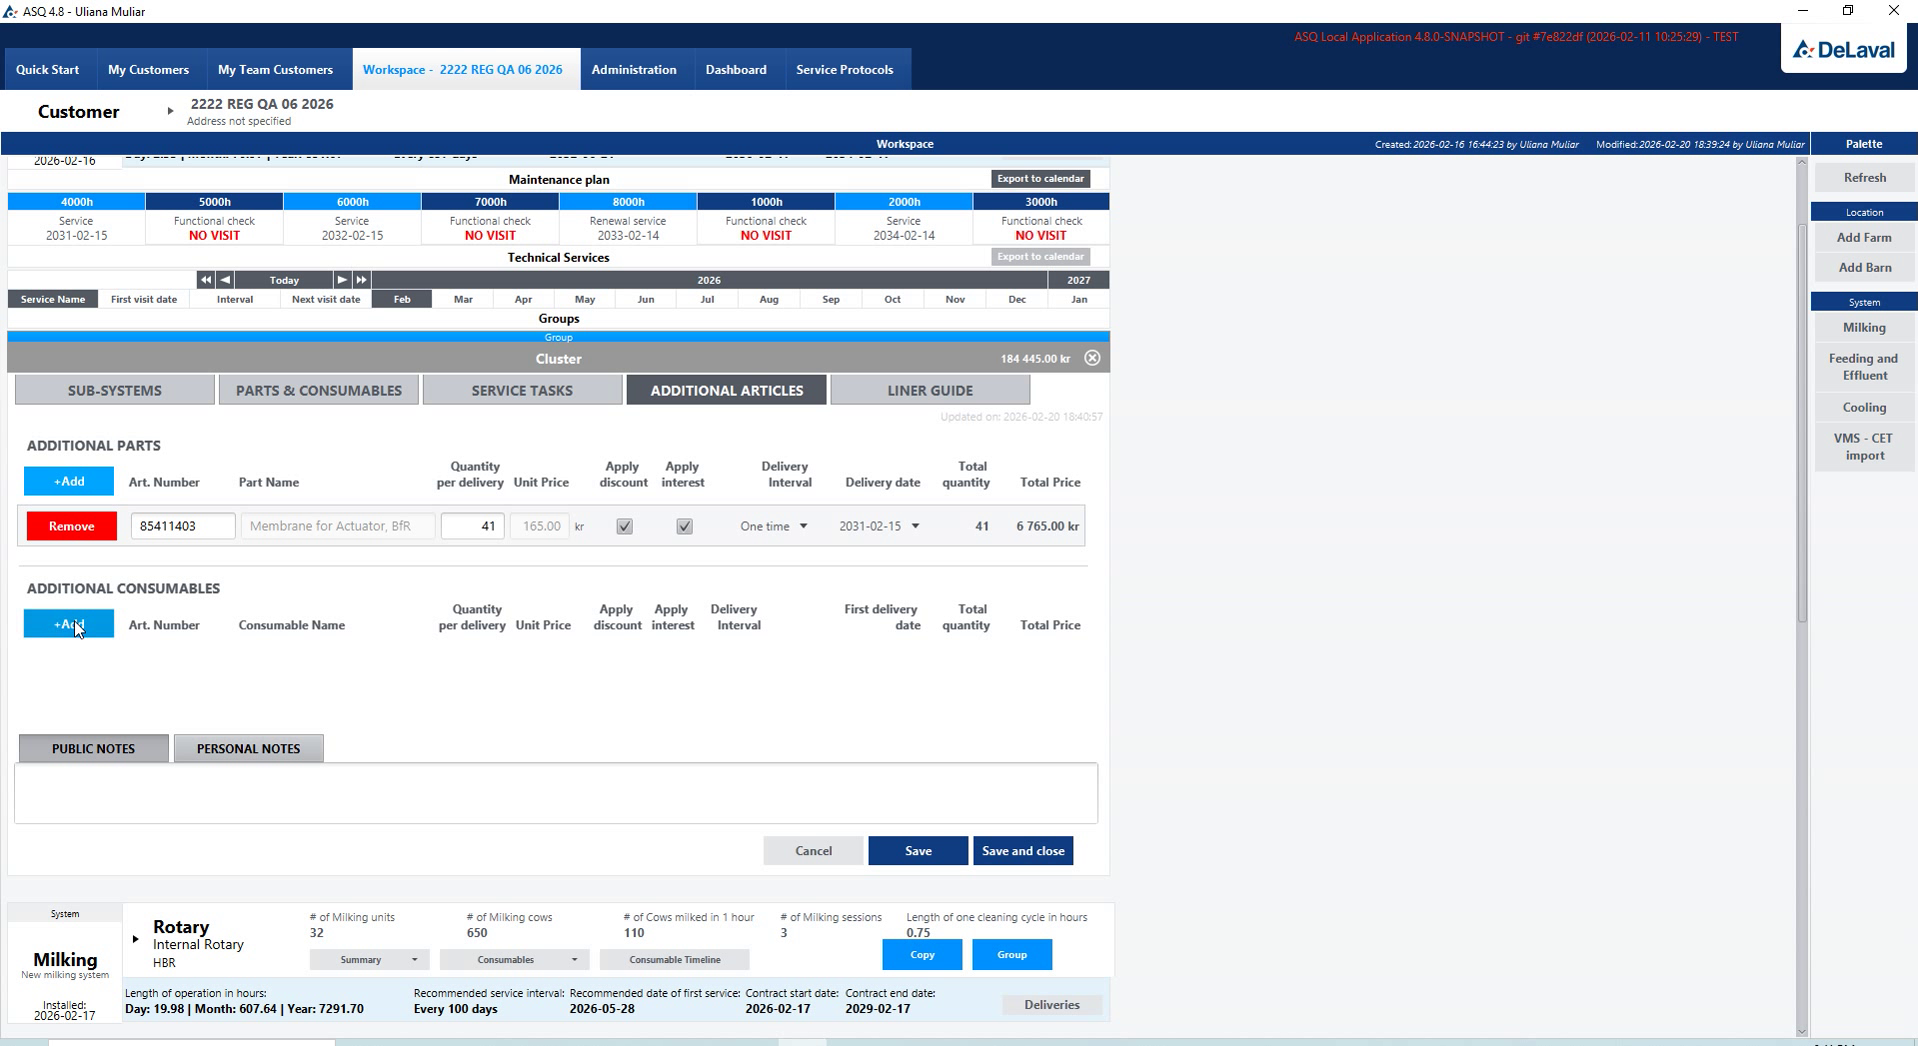Click Refresh in the Palette

pos(1864,178)
